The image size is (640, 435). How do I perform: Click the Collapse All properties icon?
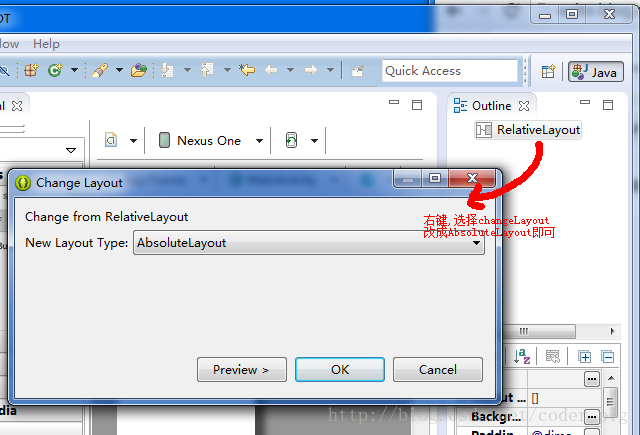pos(608,357)
